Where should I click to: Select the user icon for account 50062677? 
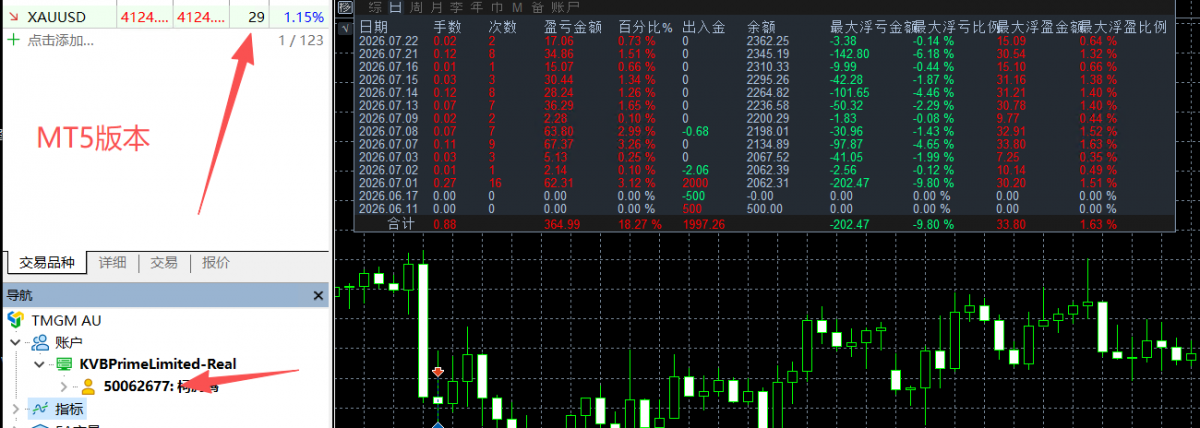coord(88,386)
